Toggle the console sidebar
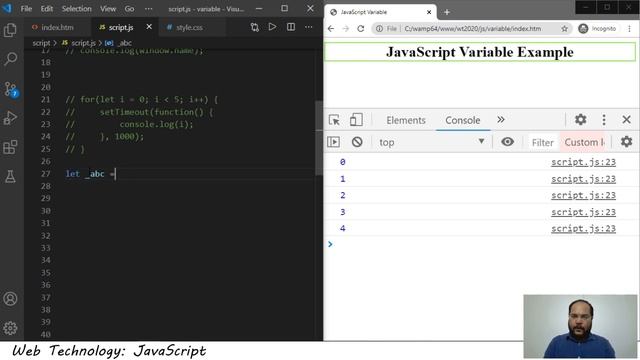The height and width of the screenshot is (360, 640). [x=333, y=142]
